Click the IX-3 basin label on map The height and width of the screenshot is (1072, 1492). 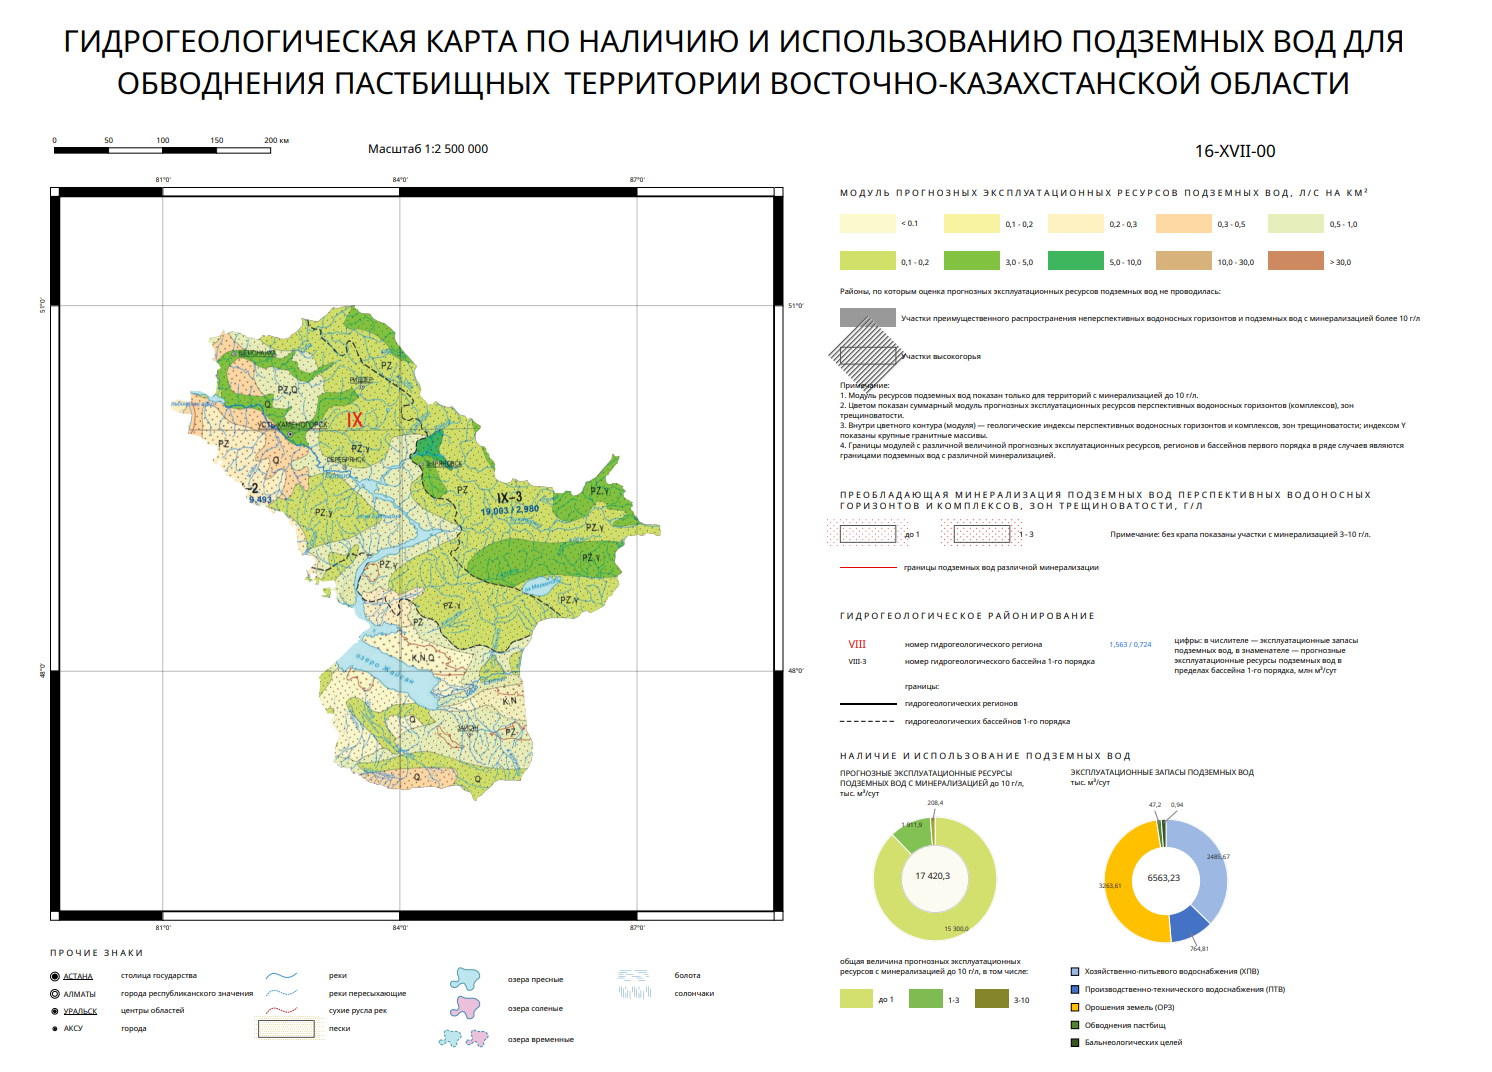coord(509,497)
